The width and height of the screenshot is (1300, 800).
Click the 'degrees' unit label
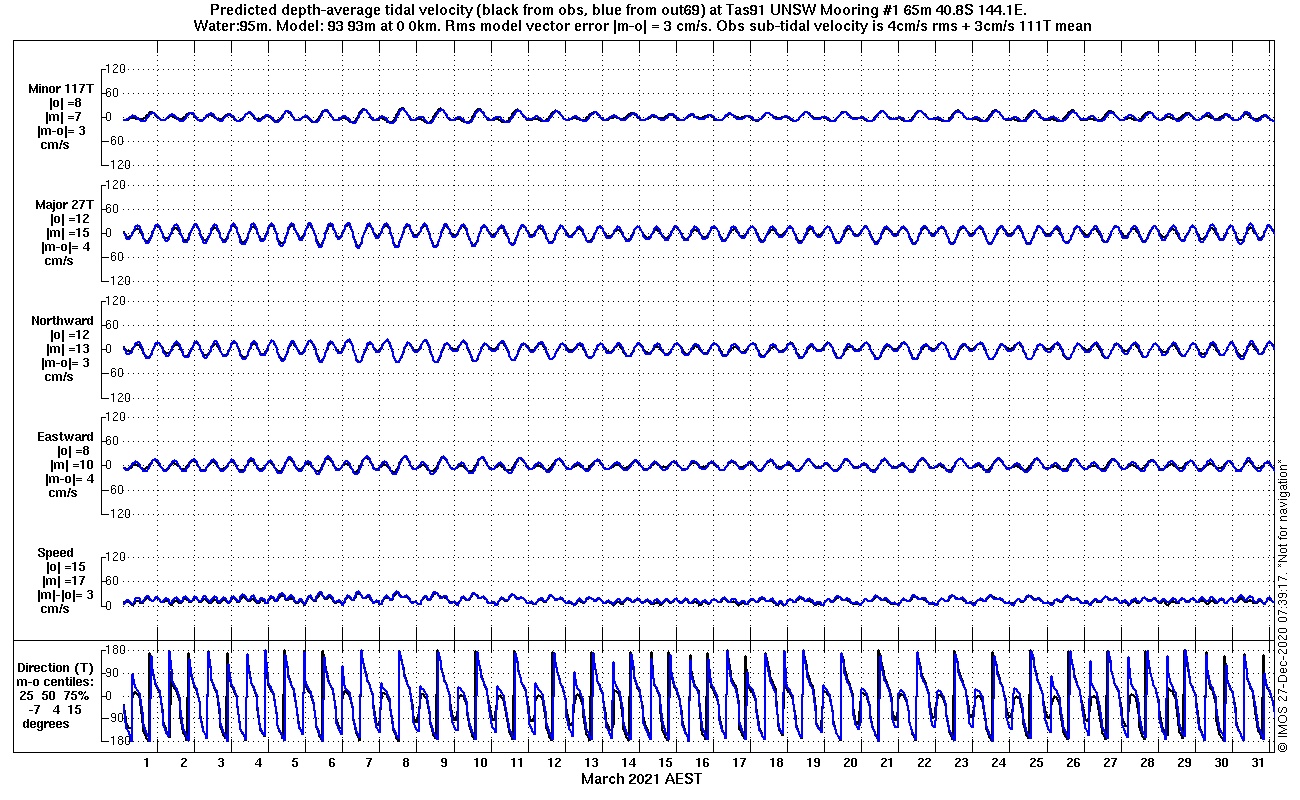click(47, 723)
